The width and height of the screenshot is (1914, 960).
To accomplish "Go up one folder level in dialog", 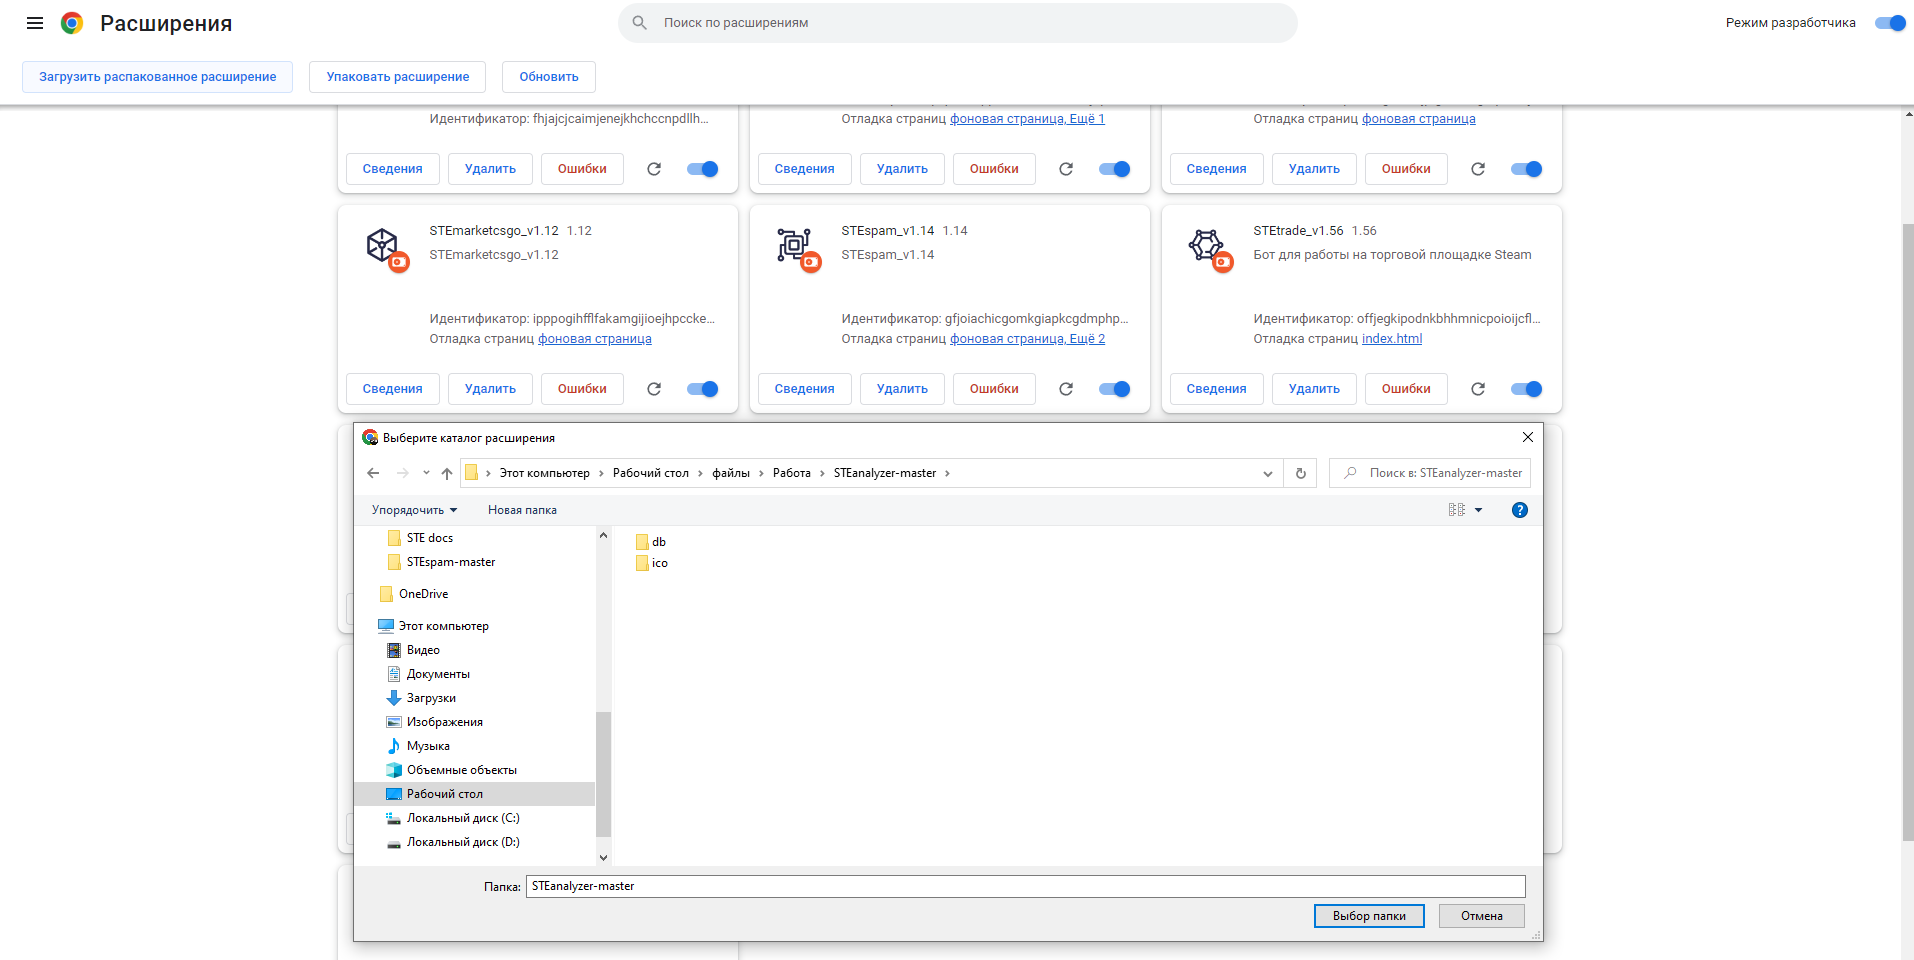I will click(447, 473).
